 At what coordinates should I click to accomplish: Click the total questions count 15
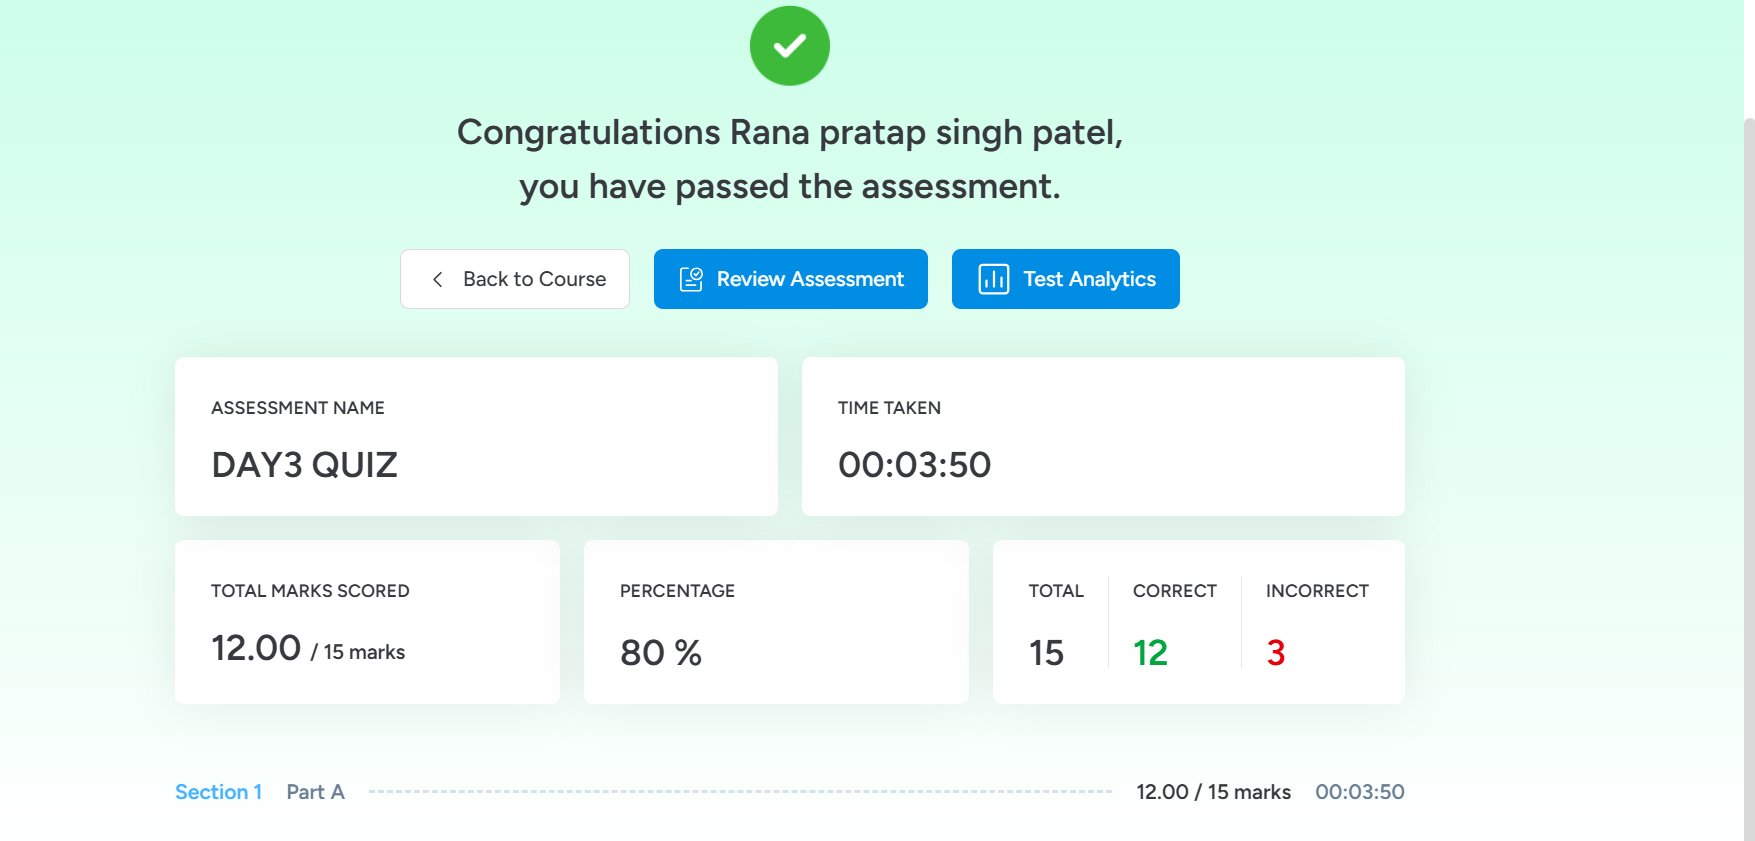pyautogui.click(x=1046, y=653)
